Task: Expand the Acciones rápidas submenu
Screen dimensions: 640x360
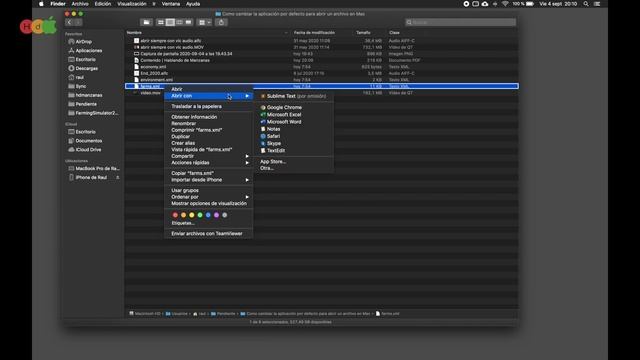Action: [x=209, y=163]
